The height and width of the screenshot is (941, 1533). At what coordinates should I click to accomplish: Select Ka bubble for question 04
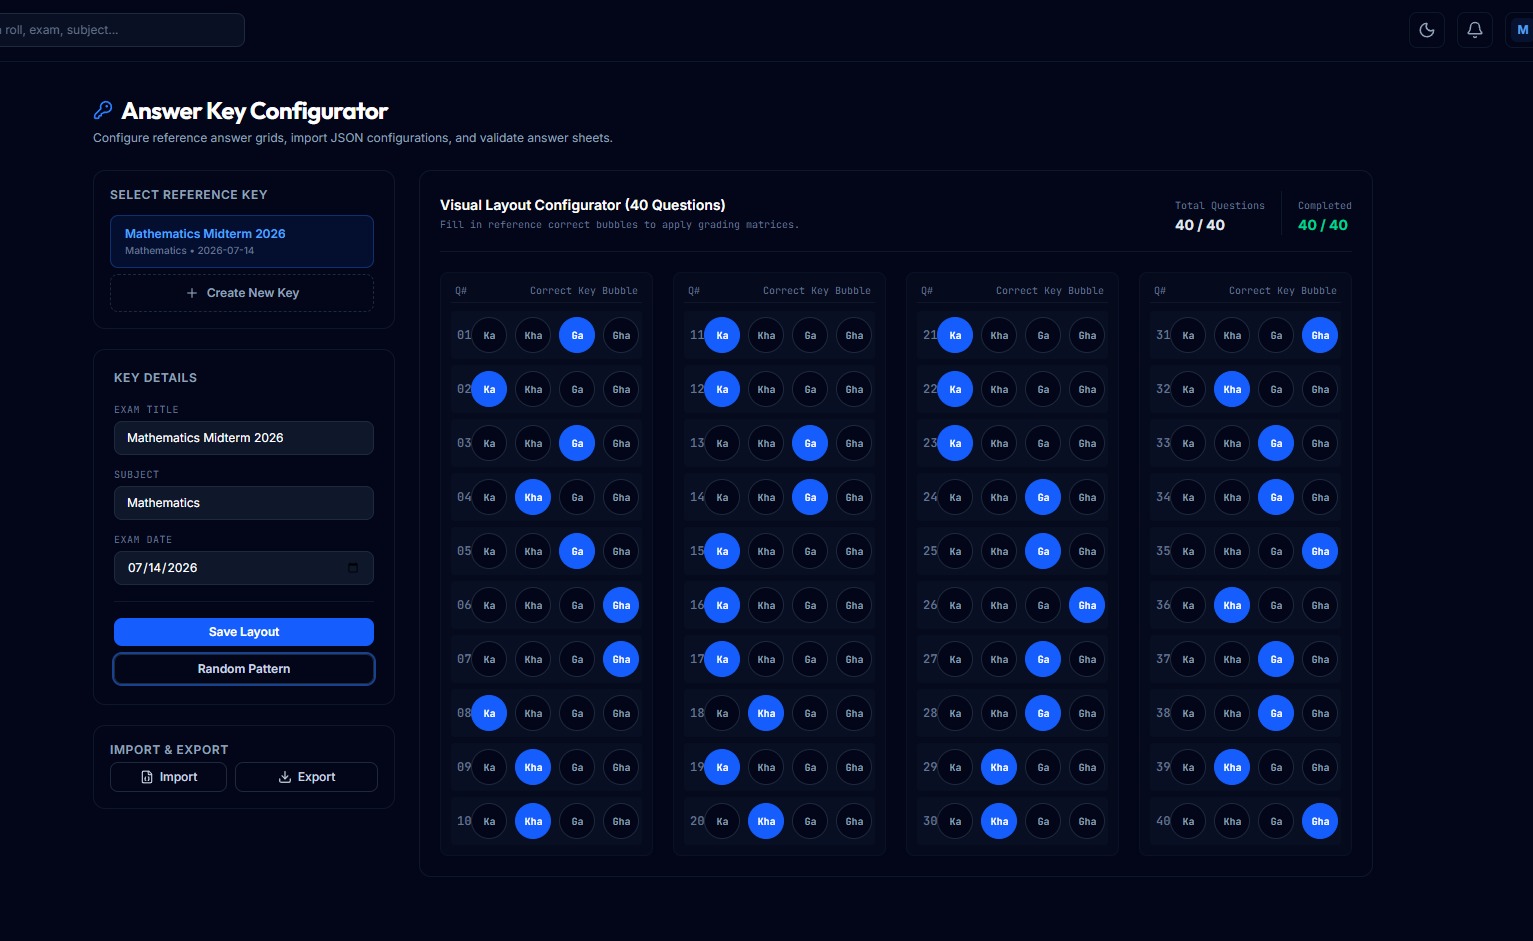point(489,497)
